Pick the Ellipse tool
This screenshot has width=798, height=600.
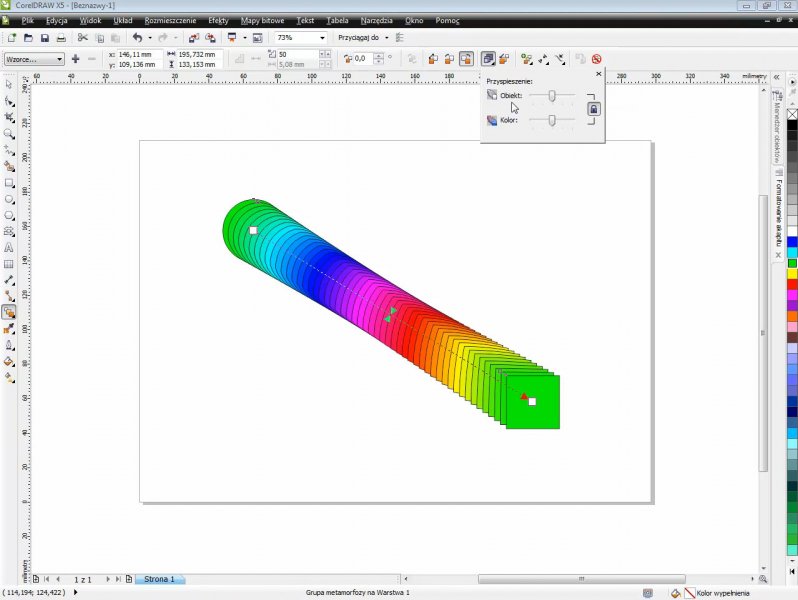(x=10, y=199)
